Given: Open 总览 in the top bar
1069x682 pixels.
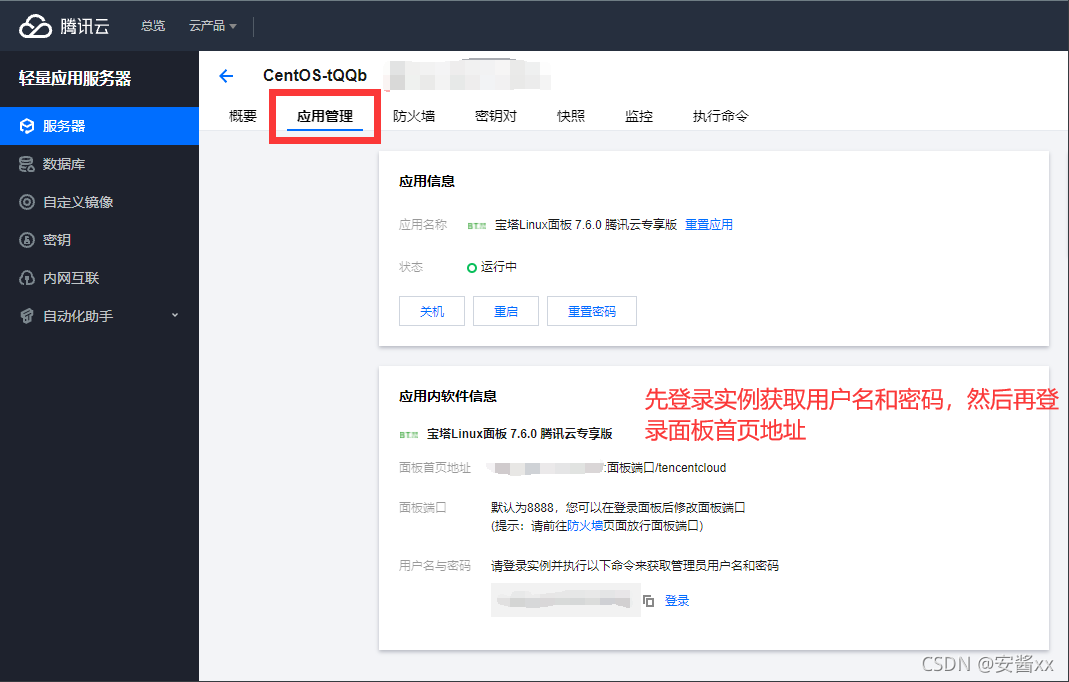Looking at the screenshot, I should 153,26.
